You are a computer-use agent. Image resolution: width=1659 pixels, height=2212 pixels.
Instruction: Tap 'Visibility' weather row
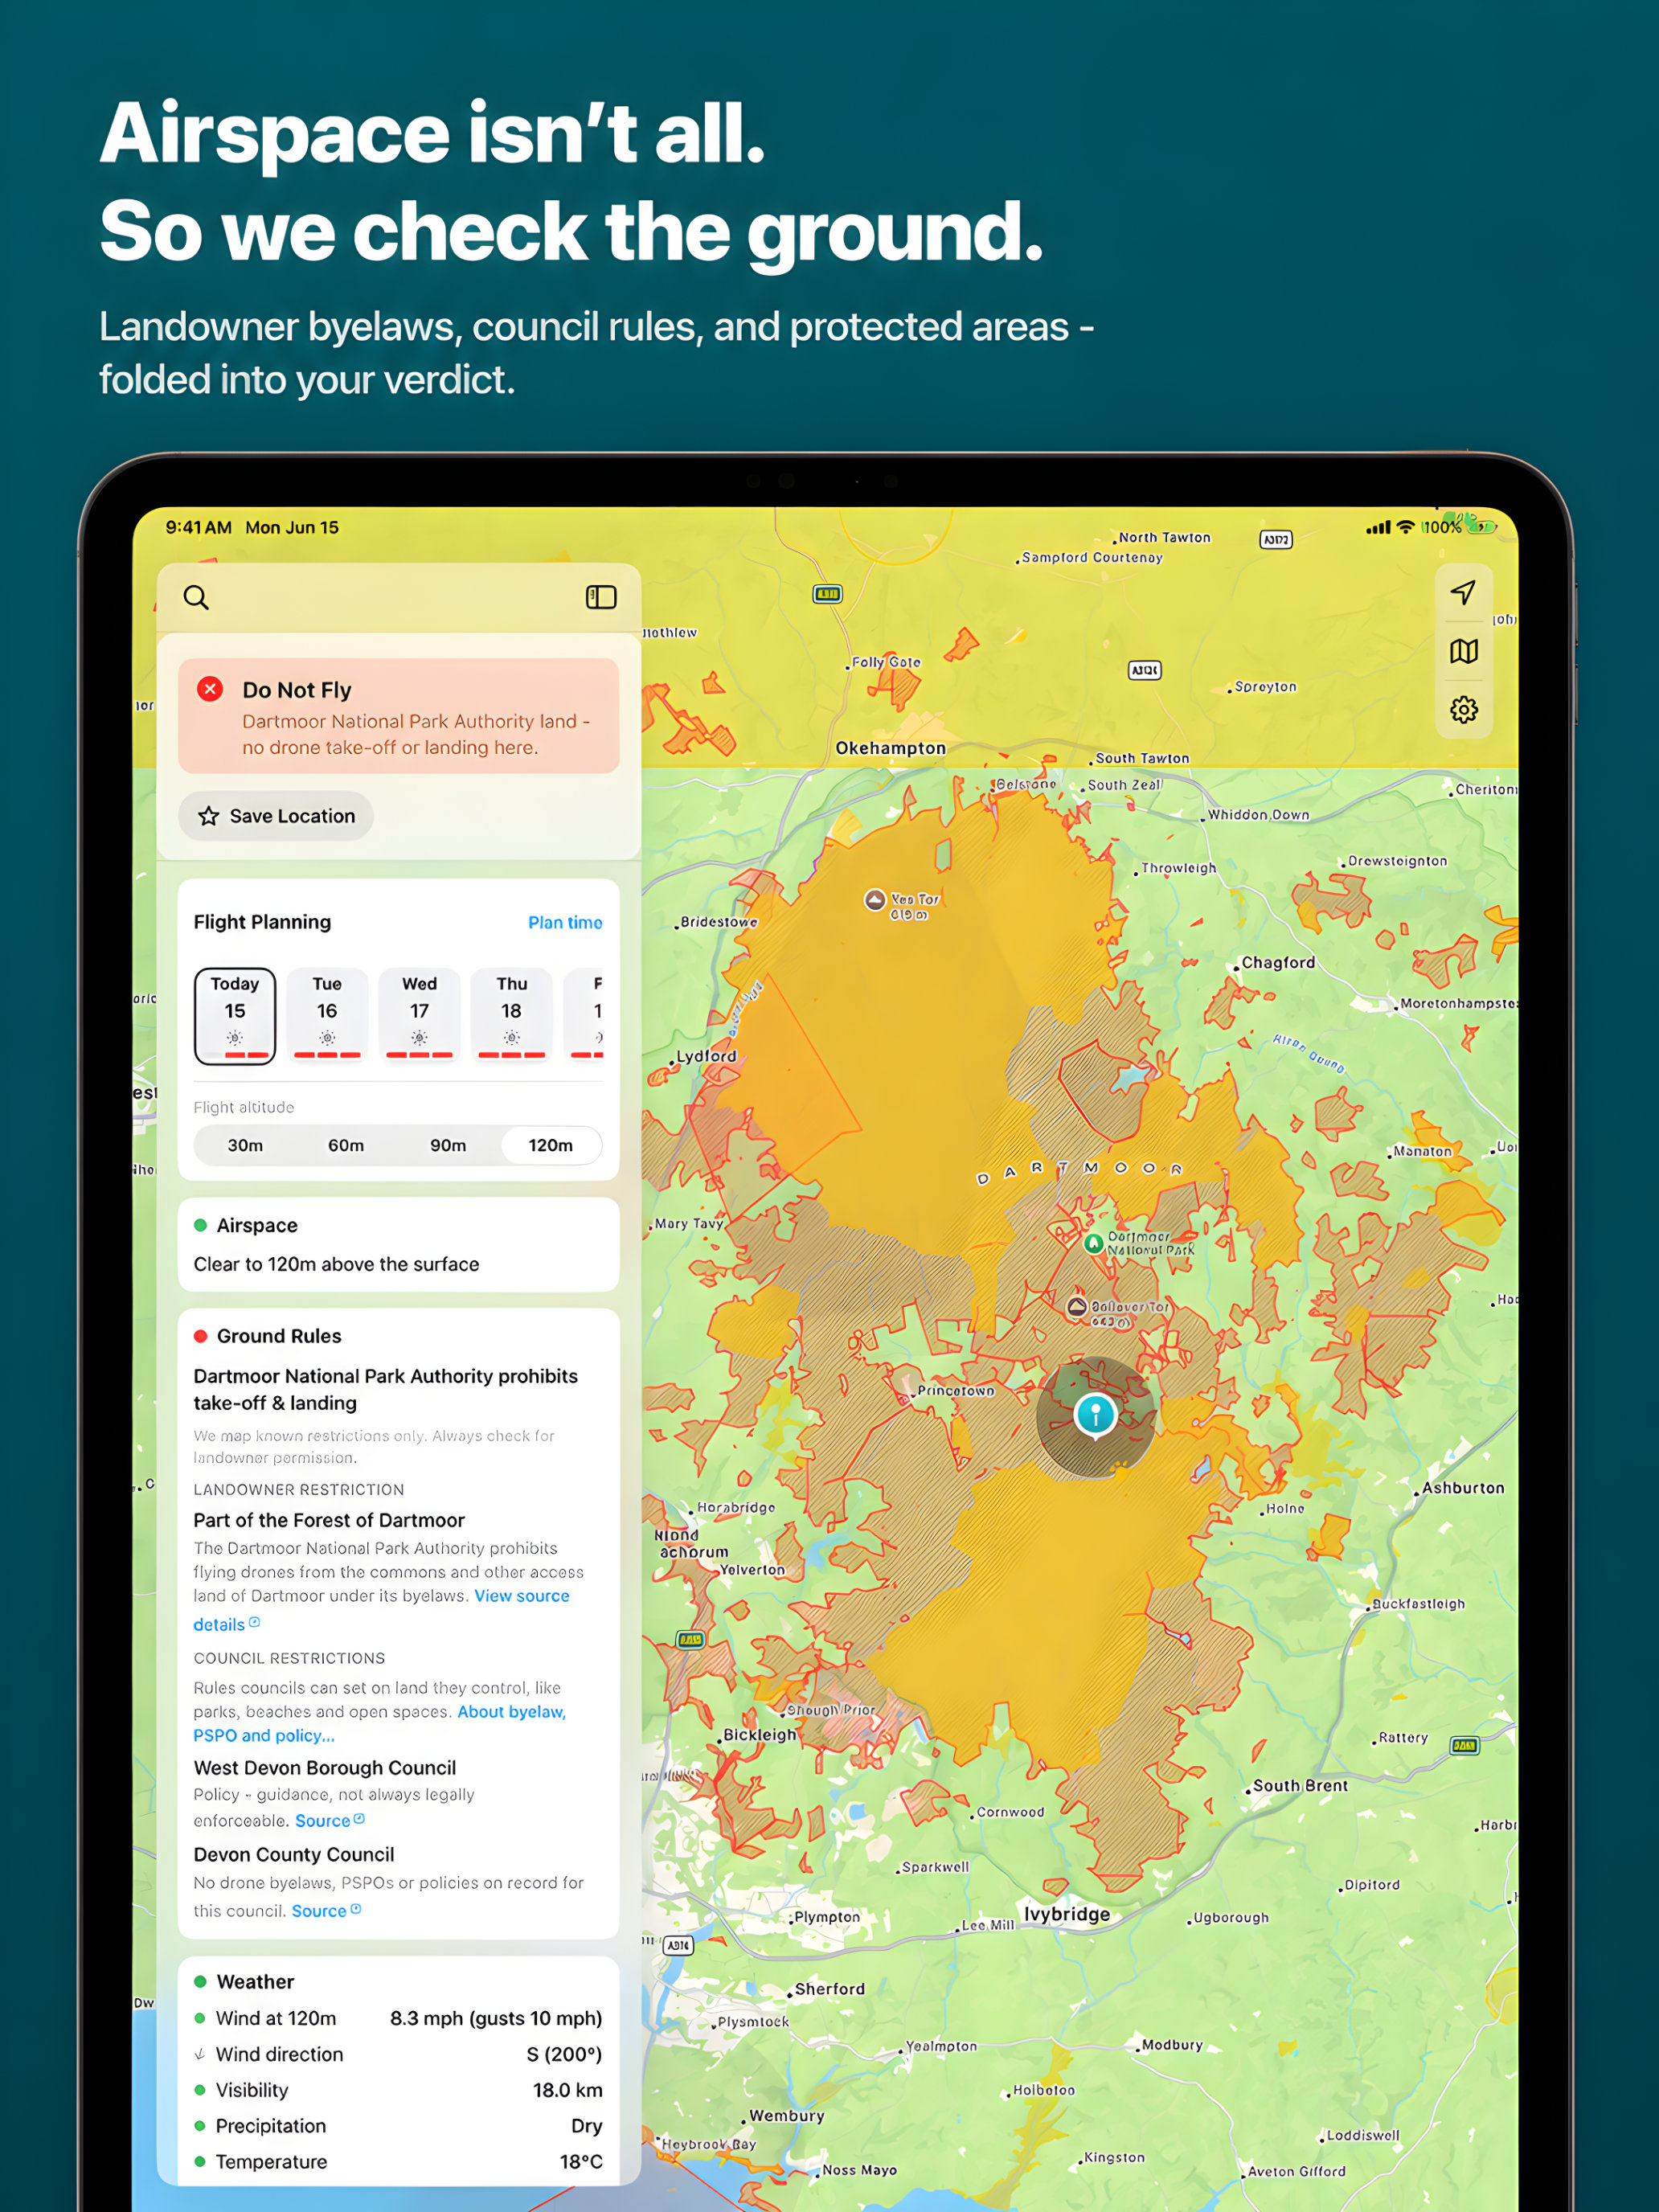(398, 2090)
